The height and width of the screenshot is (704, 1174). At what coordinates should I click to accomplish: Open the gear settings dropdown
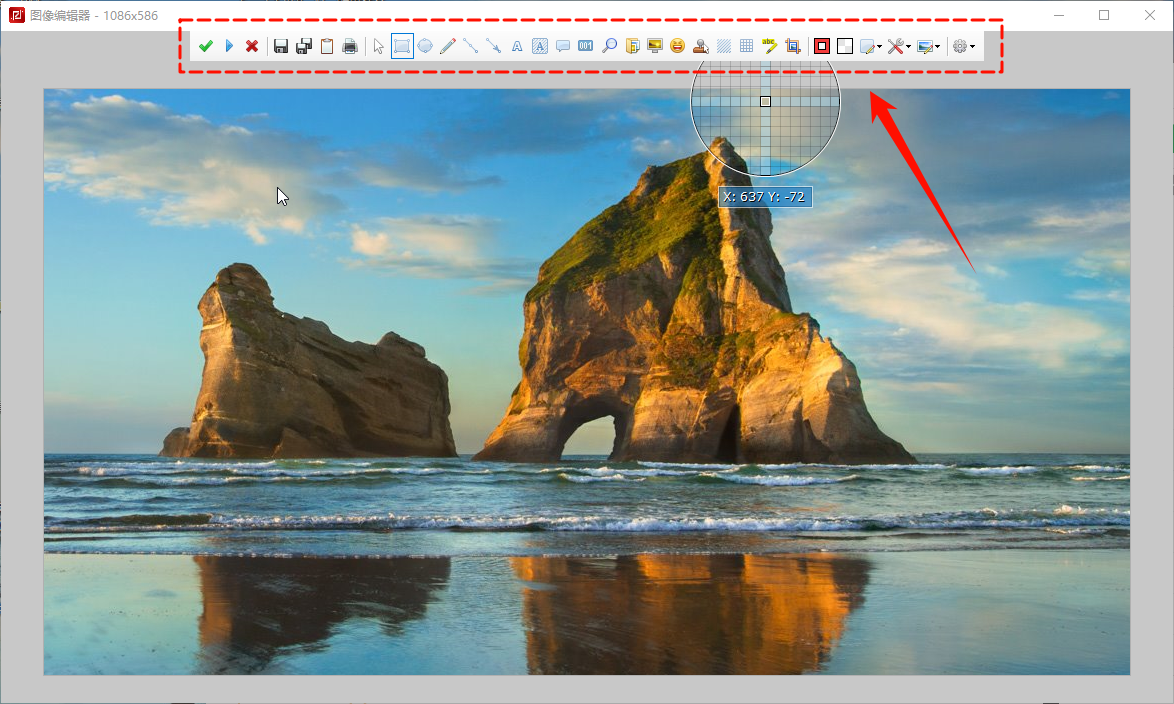(964, 46)
